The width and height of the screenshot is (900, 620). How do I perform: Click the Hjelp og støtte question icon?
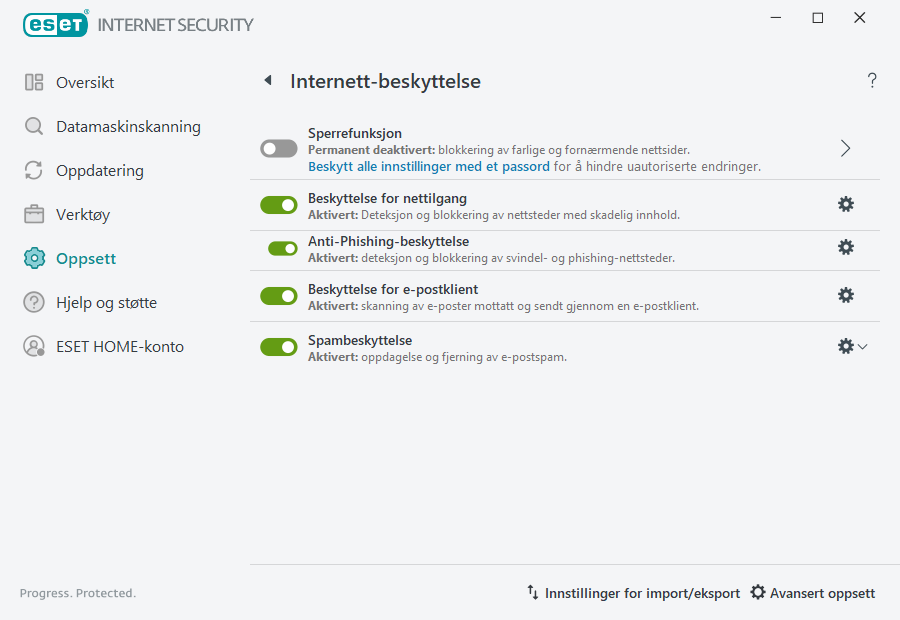(33, 301)
